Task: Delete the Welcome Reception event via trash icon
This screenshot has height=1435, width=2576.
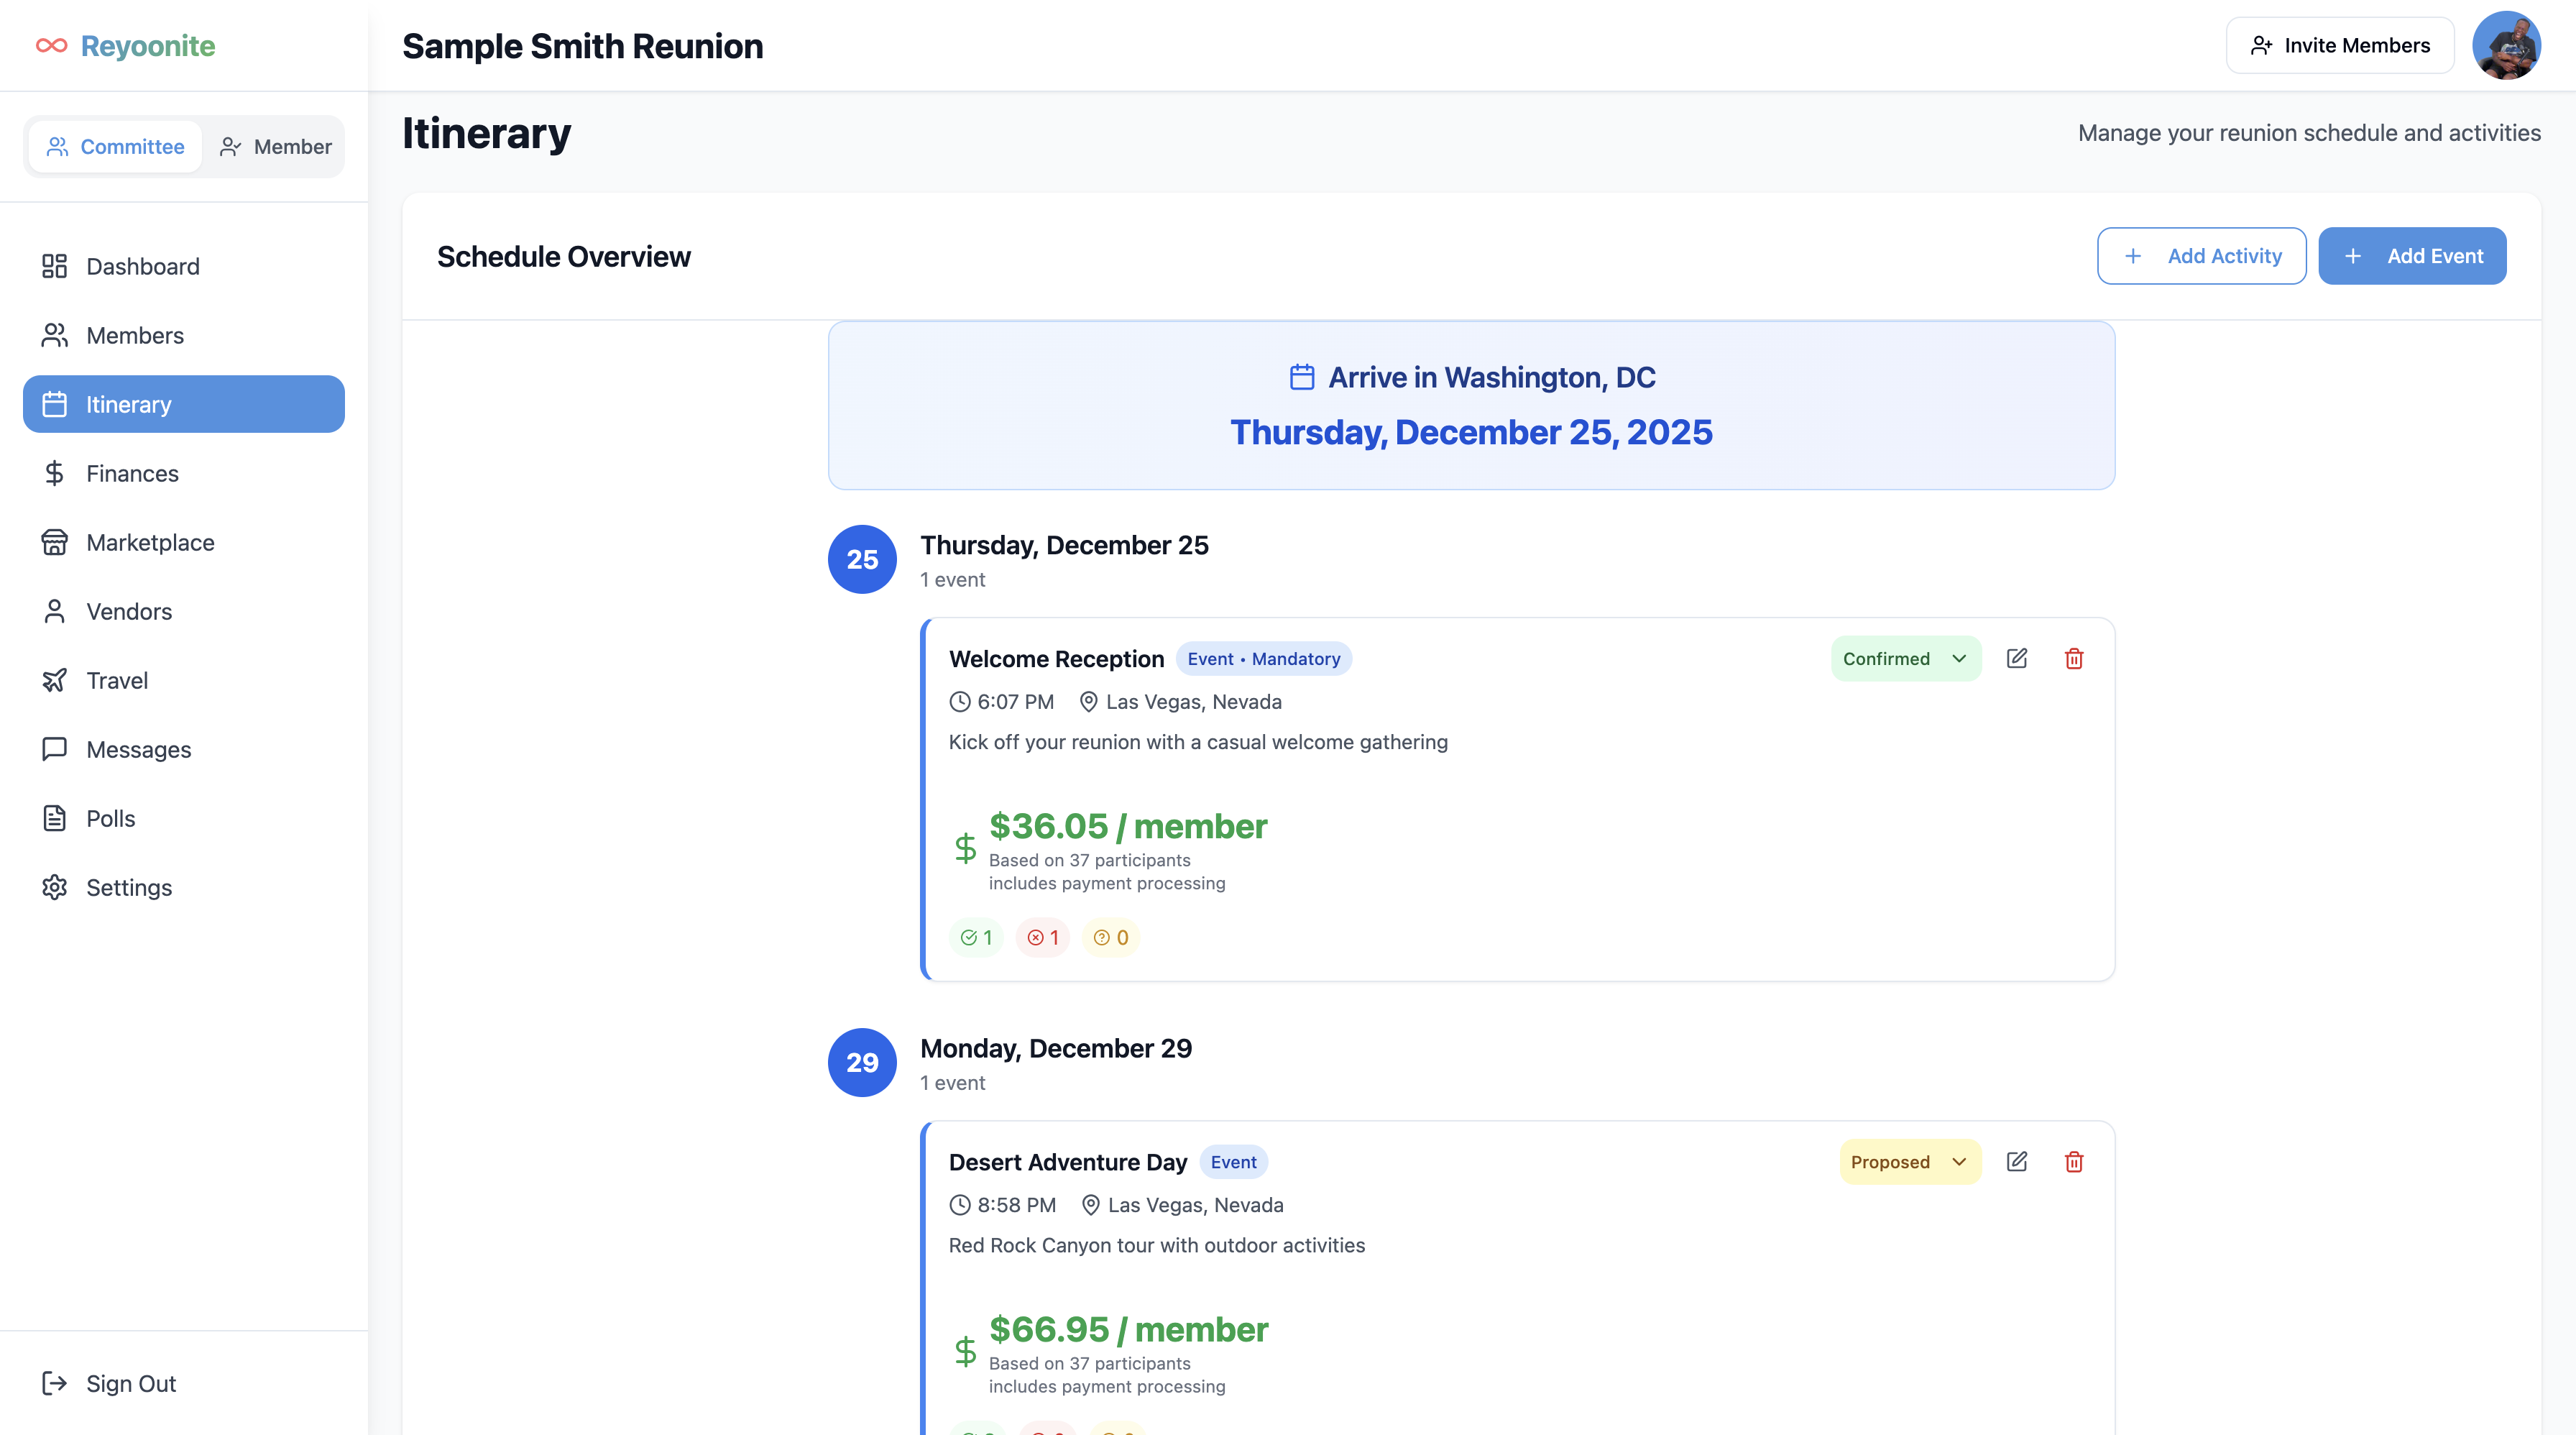Action: click(x=2074, y=658)
